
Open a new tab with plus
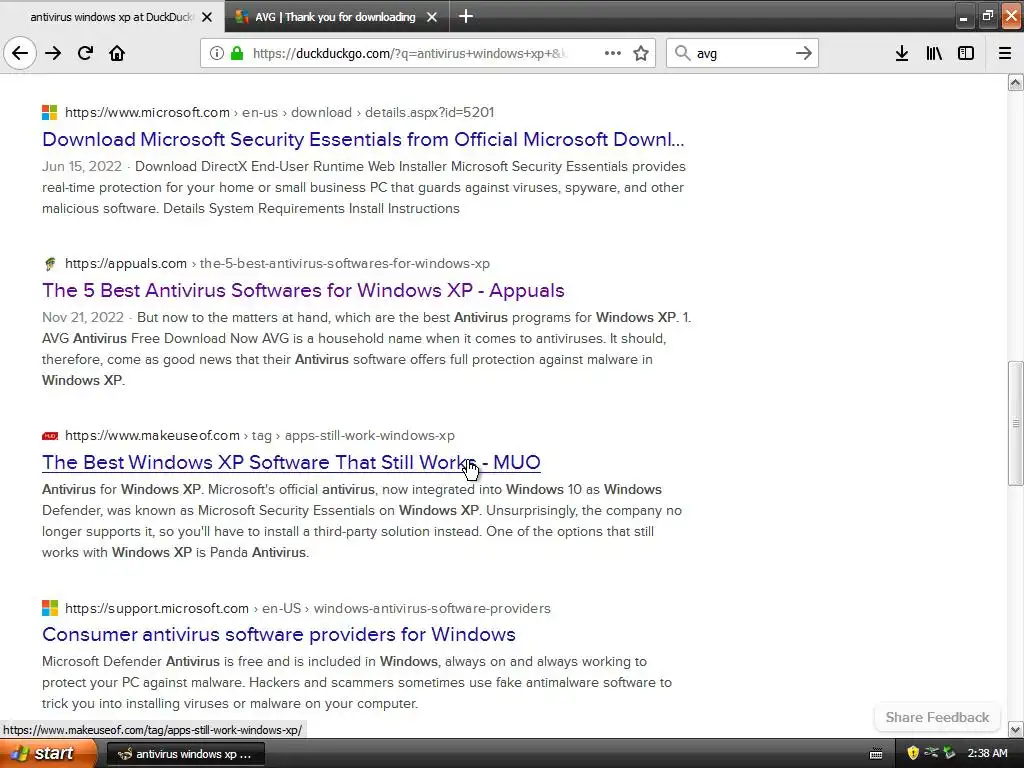tap(466, 16)
